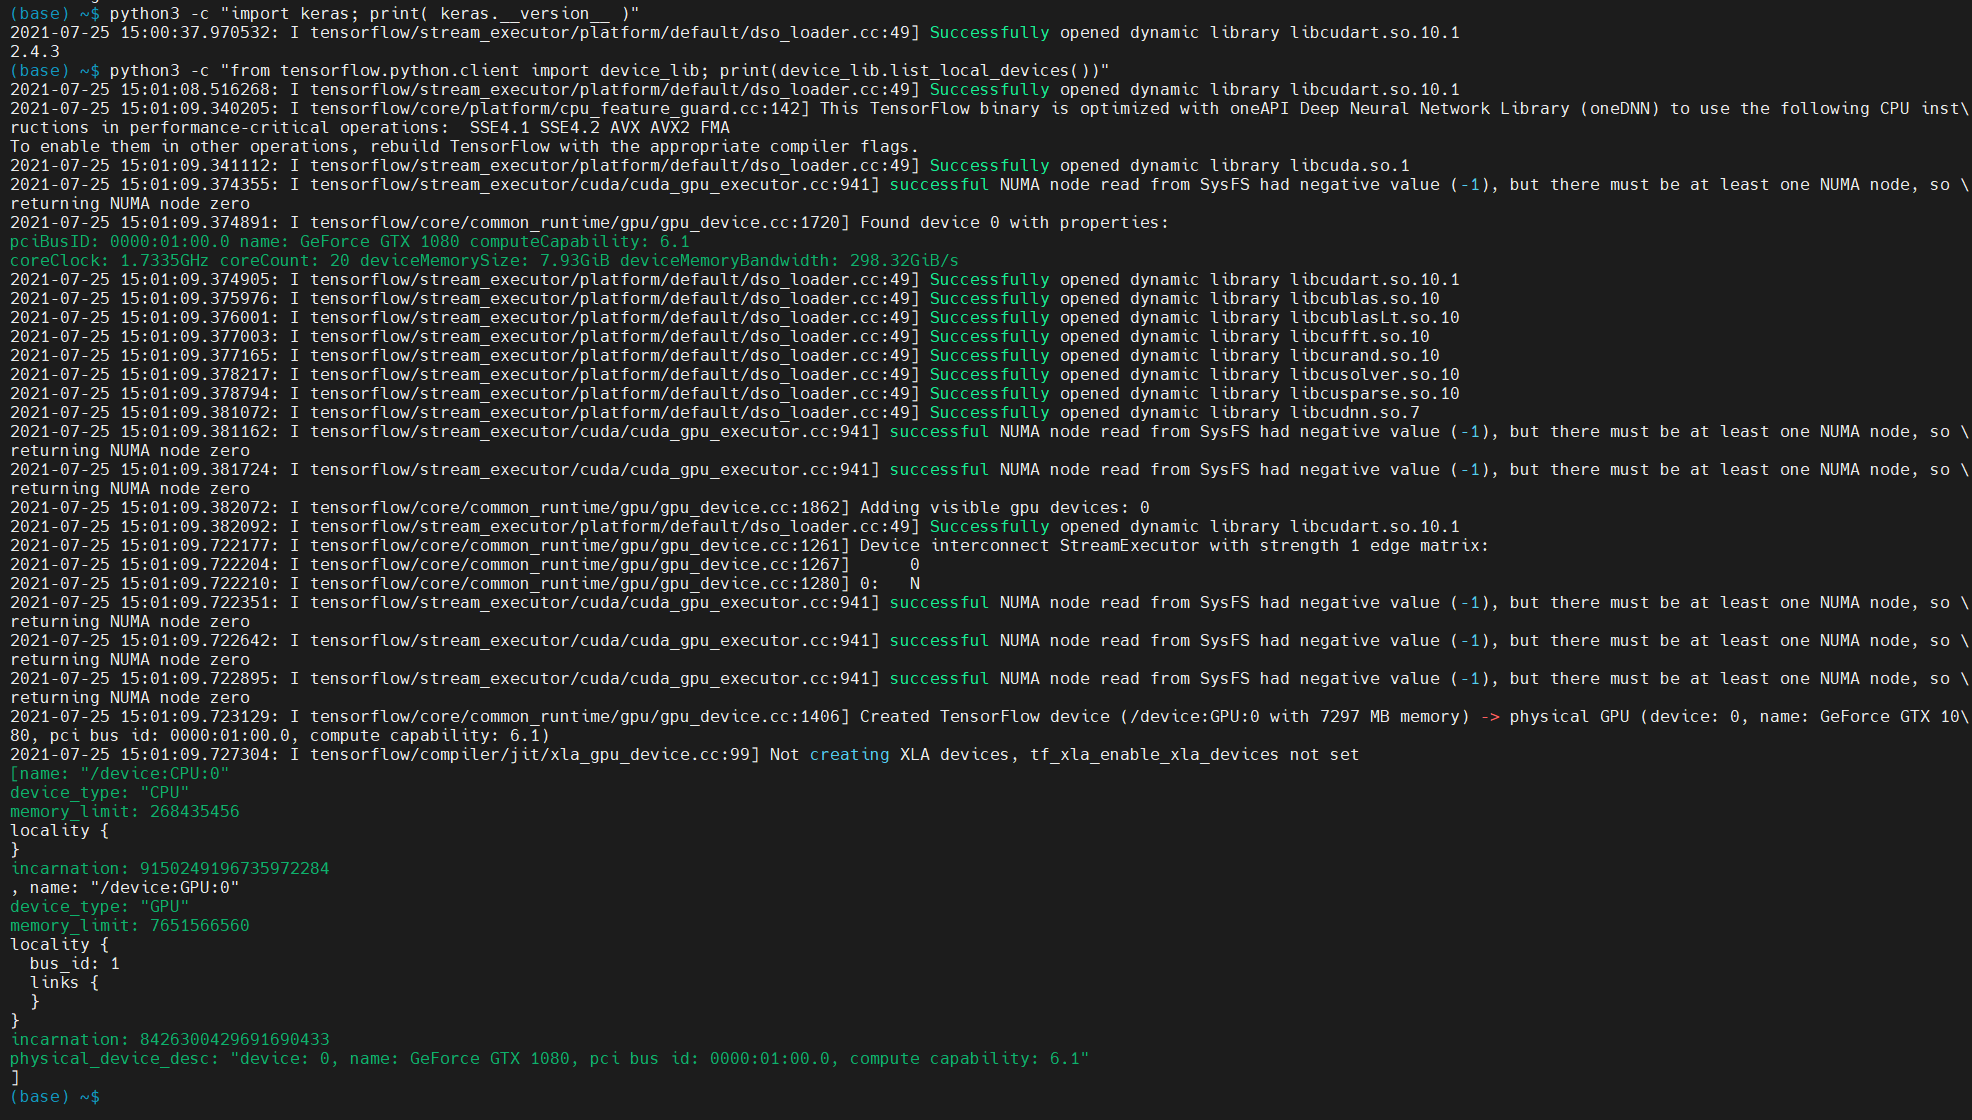Select 'memory_limit: 268435456' value

pyautogui.click(x=124, y=811)
